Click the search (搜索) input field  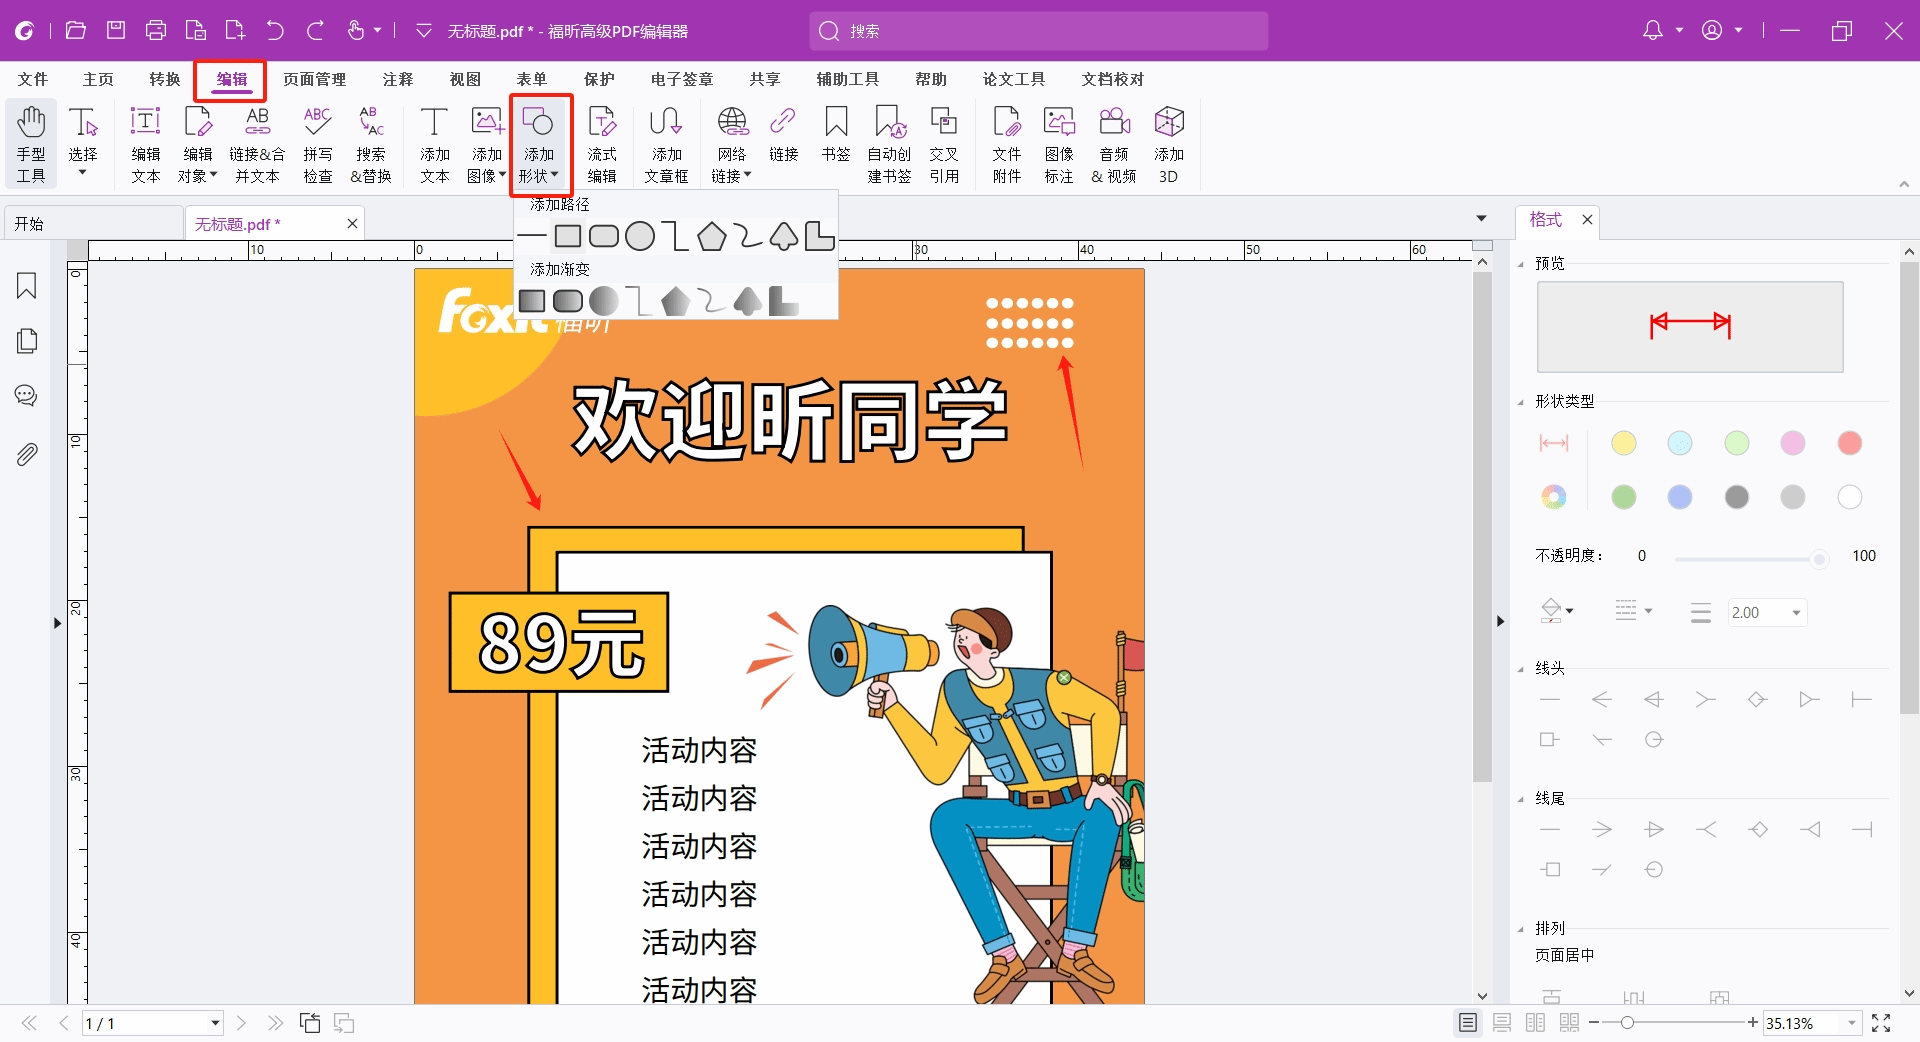[1040, 31]
